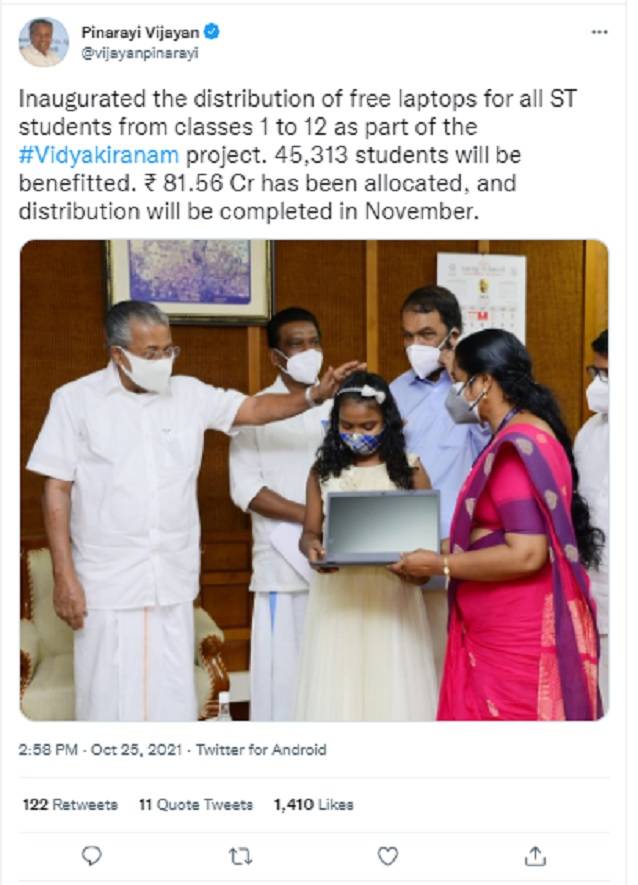The width and height of the screenshot is (638, 885).
Task: Click the tweet text about free laptops
Action: point(298,155)
